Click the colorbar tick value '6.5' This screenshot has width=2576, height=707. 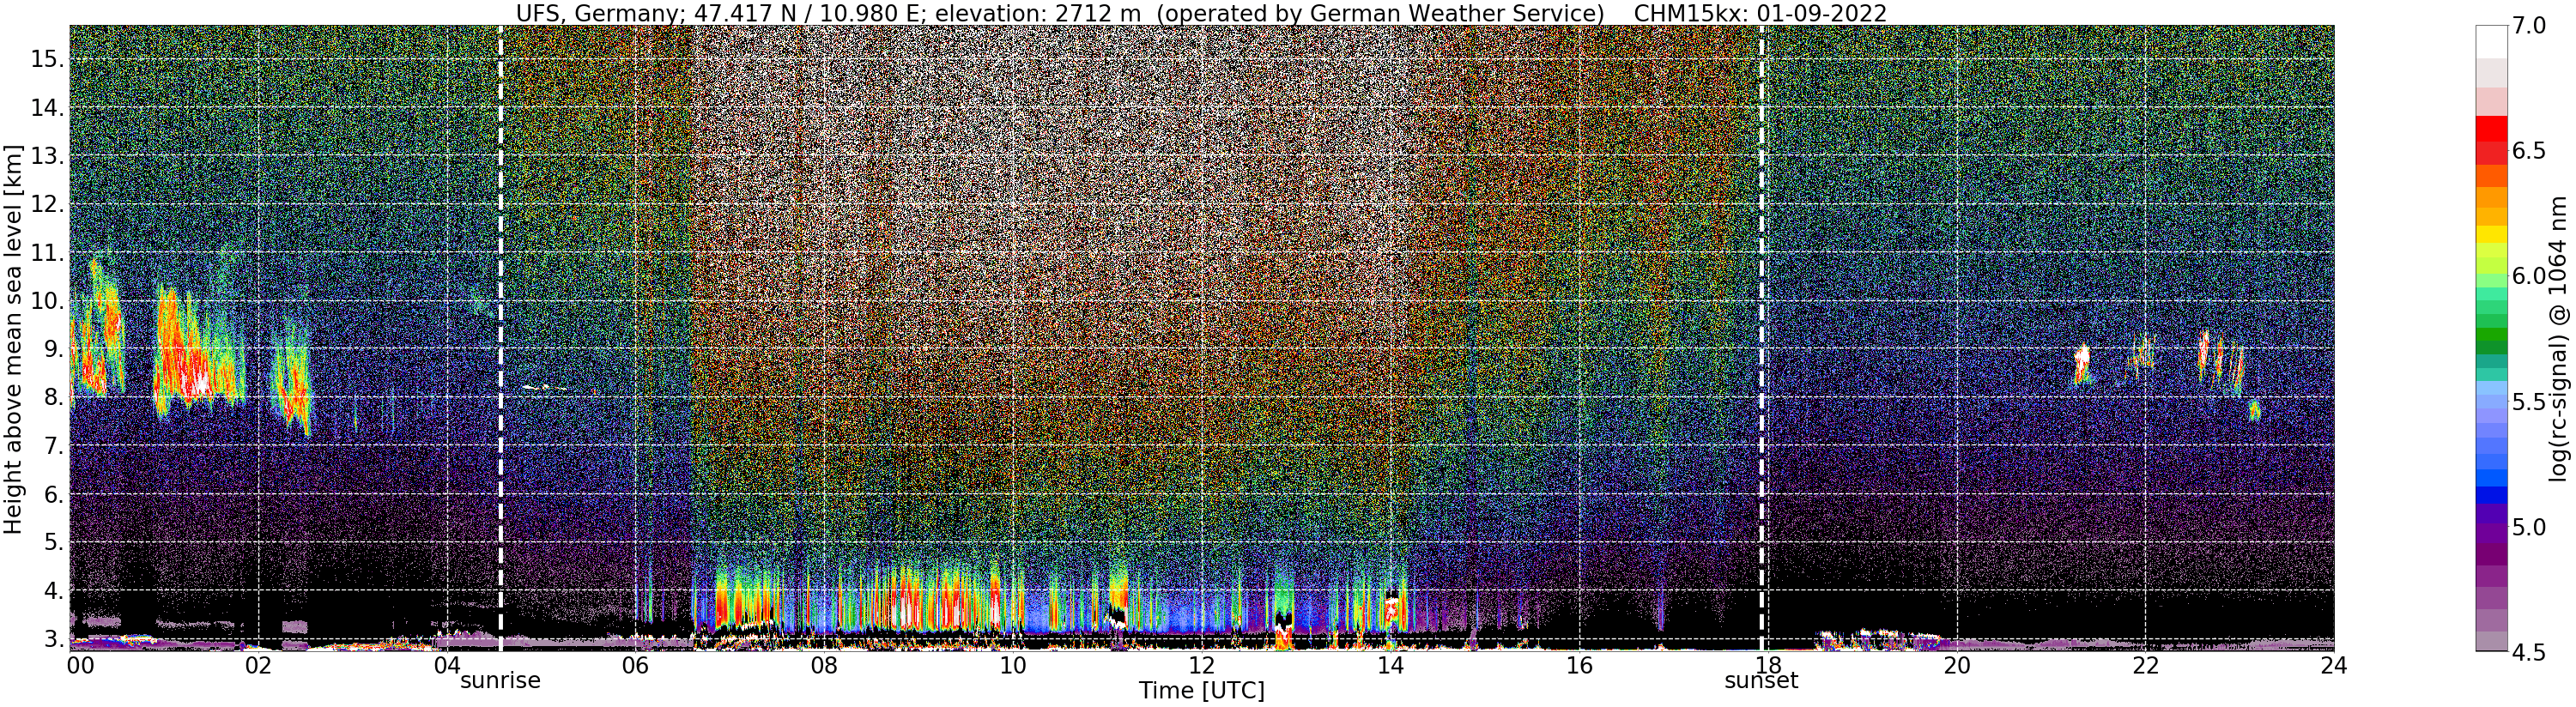pyautogui.click(x=2530, y=151)
